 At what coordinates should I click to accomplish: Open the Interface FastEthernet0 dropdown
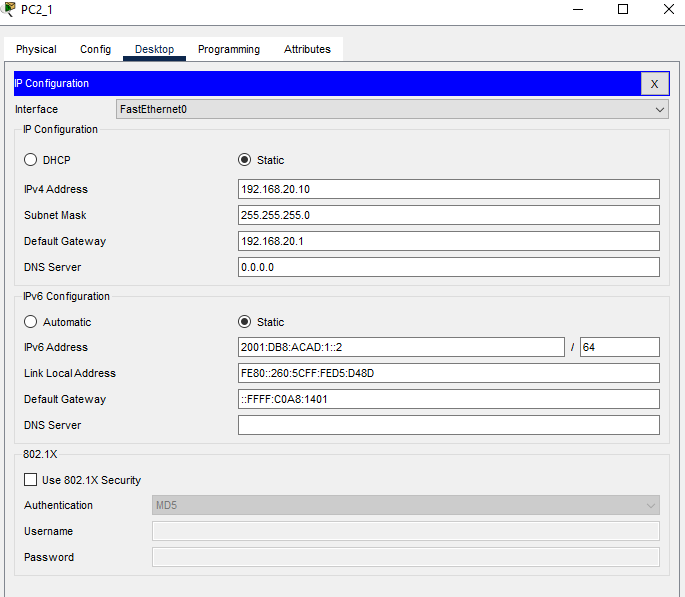pos(392,109)
